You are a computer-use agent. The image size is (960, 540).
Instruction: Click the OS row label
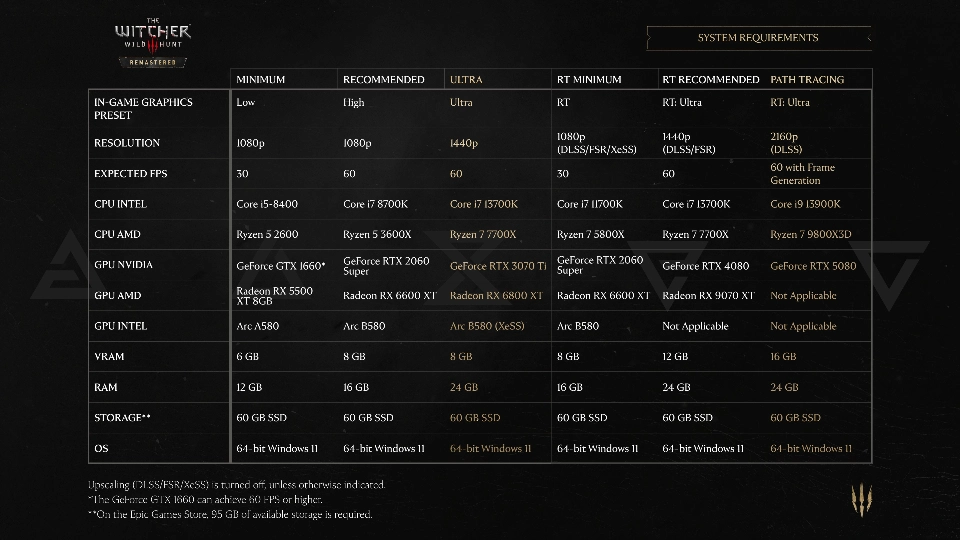coord(101,448)
